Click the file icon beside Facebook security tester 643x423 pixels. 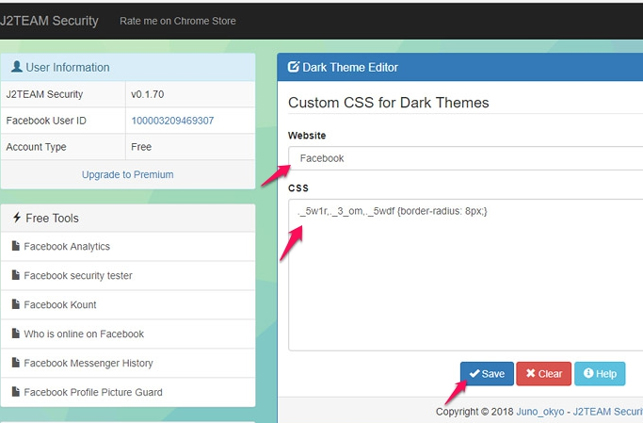click(16, 275)
